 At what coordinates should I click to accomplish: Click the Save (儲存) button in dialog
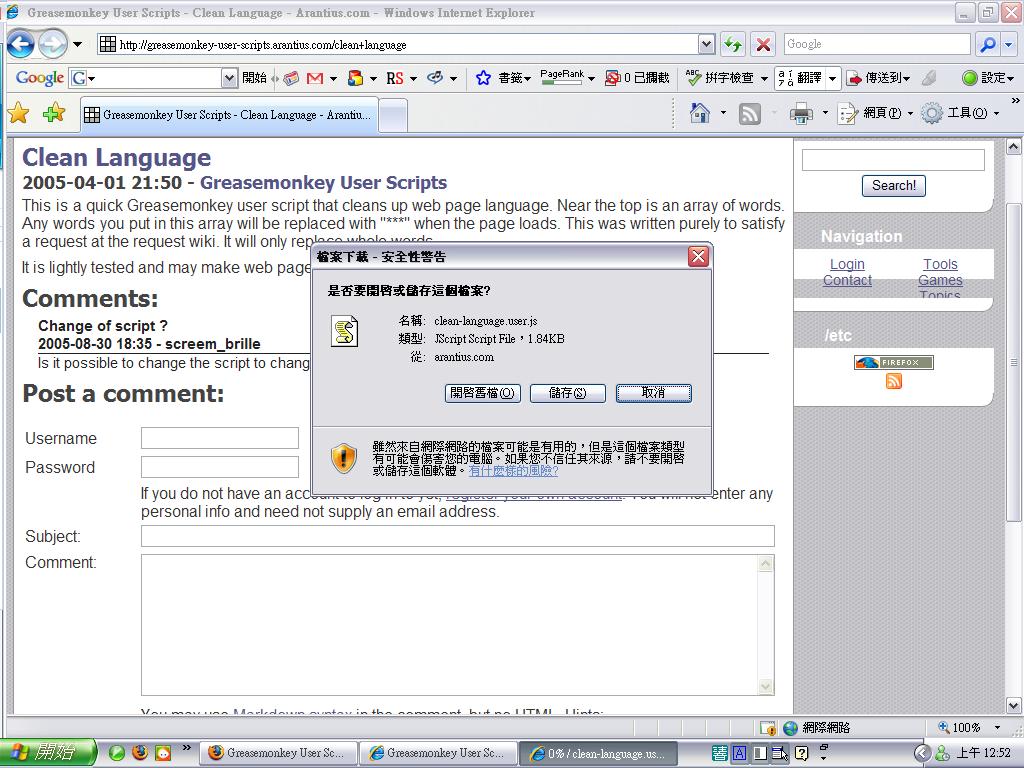568,393
